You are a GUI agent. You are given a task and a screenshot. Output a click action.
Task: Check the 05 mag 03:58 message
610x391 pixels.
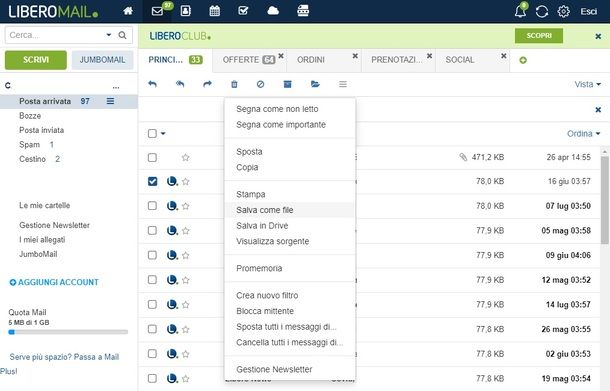152,231
